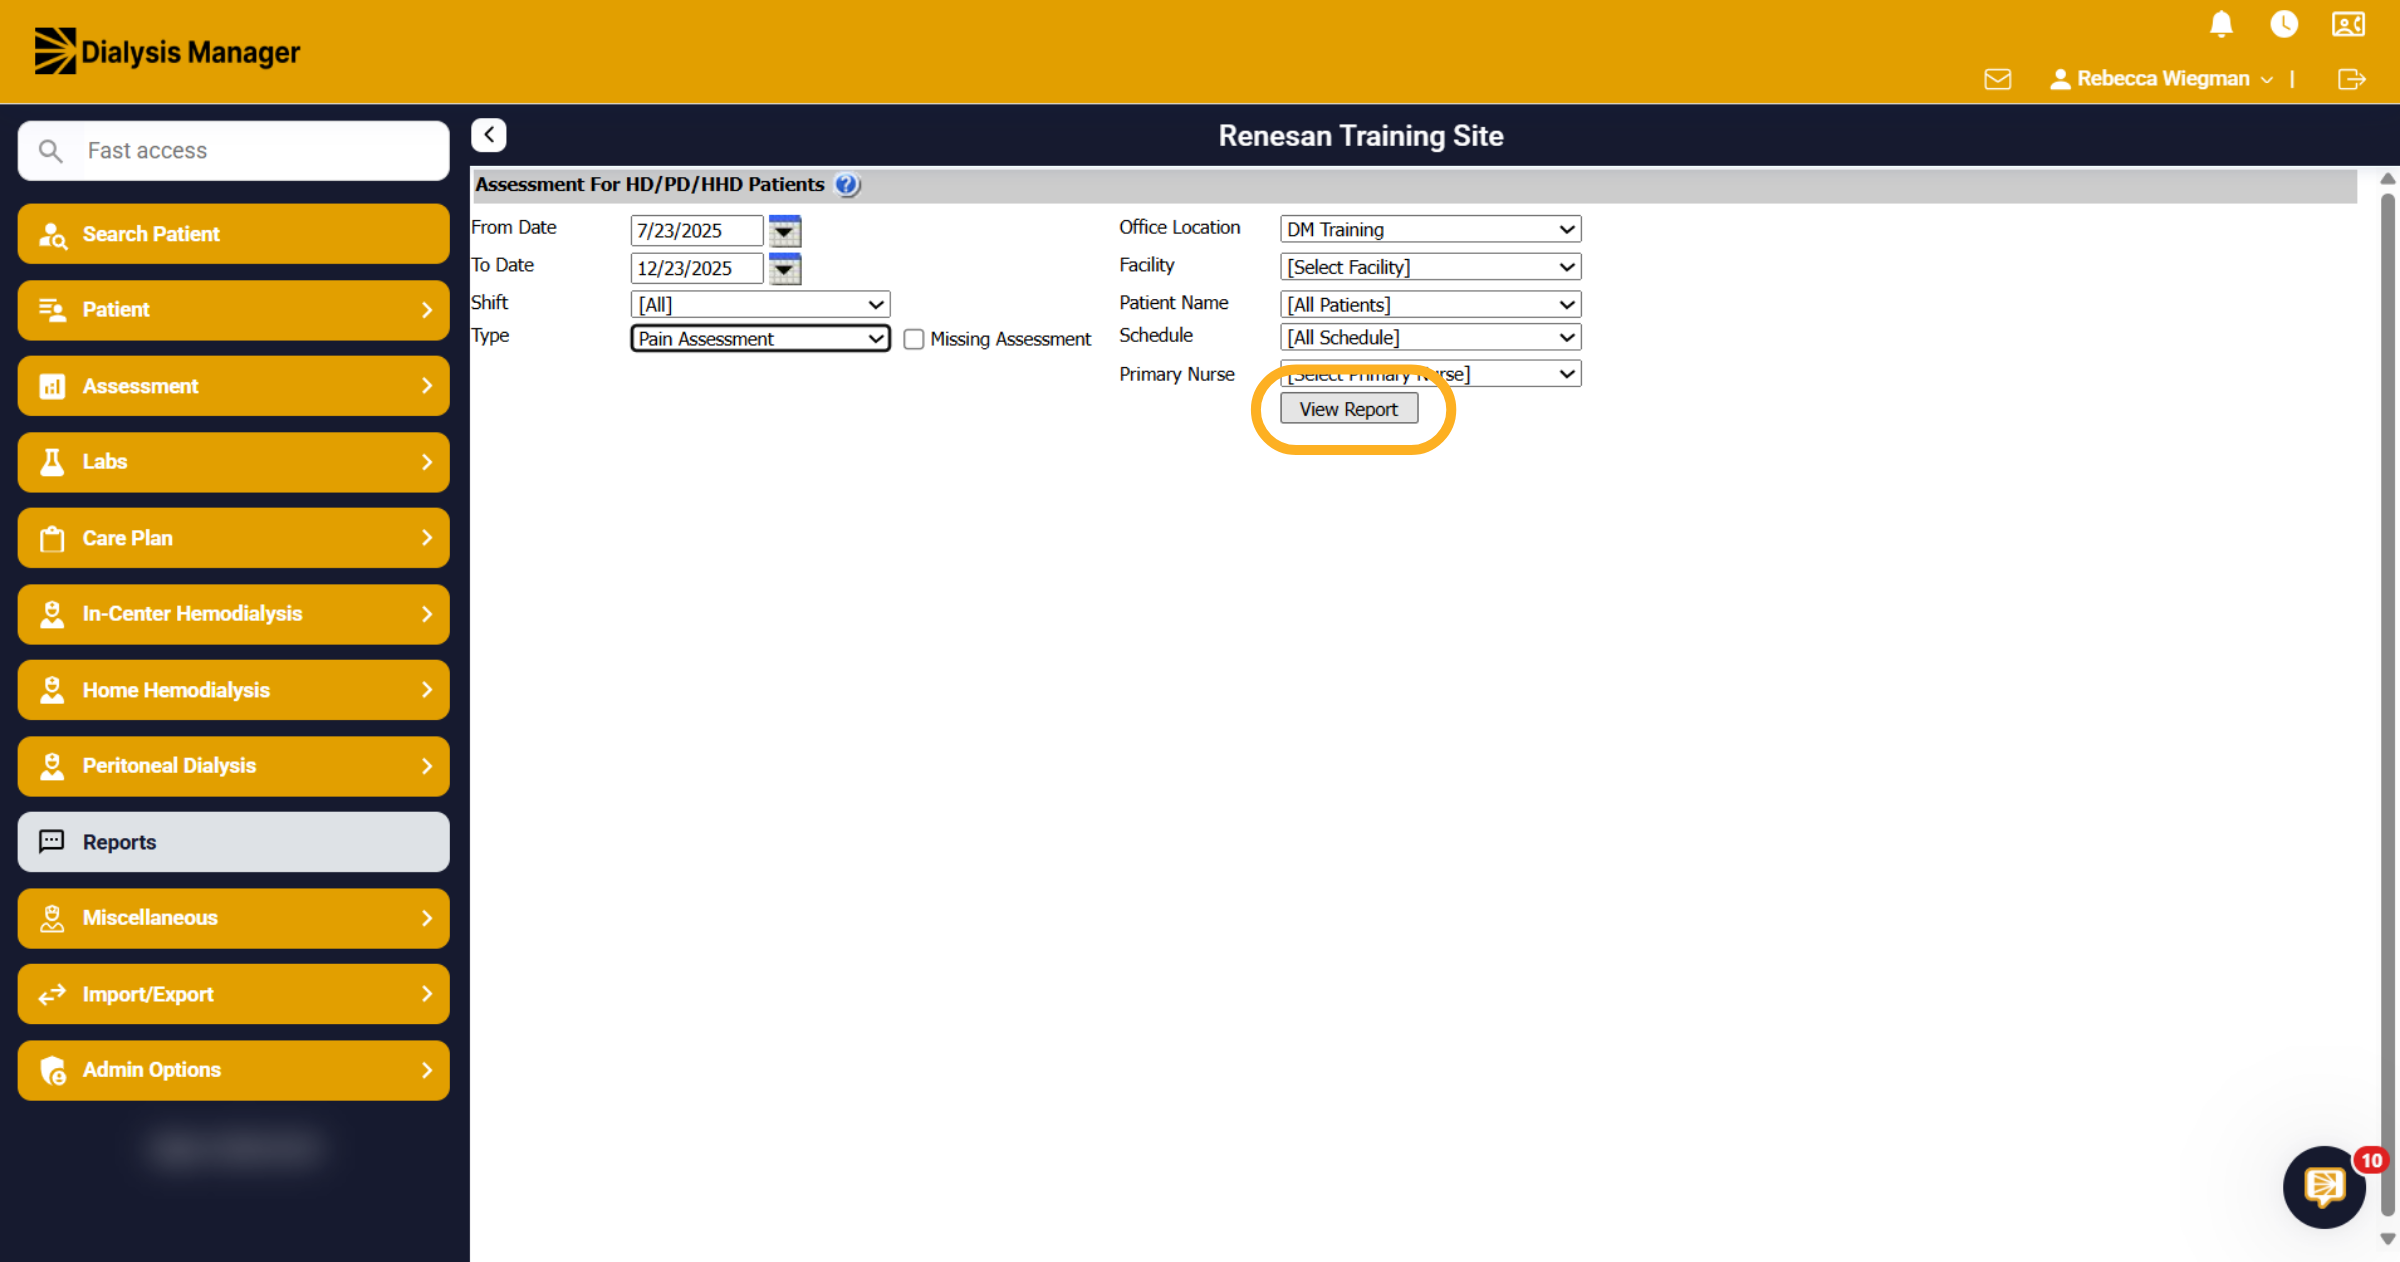The height and width of the screenshot is (1262, 2400).
Task: Click the Dialysis Manager logo
Action: point(167,51)
